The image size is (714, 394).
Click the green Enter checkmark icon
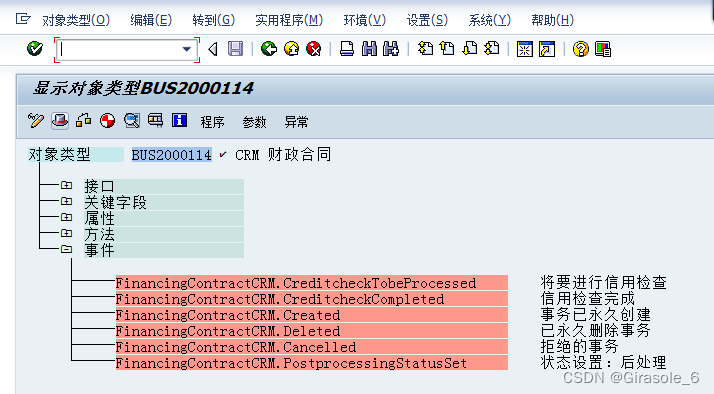pyautogui.click(x=35, y=48)
